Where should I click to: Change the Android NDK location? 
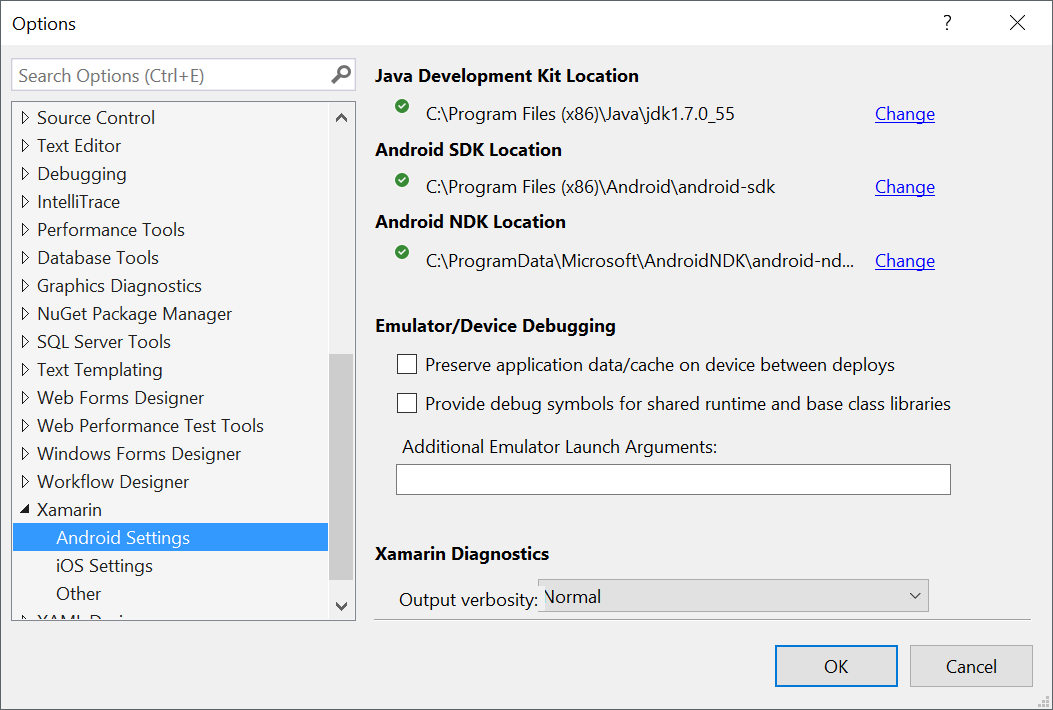[x=905, y=261]
